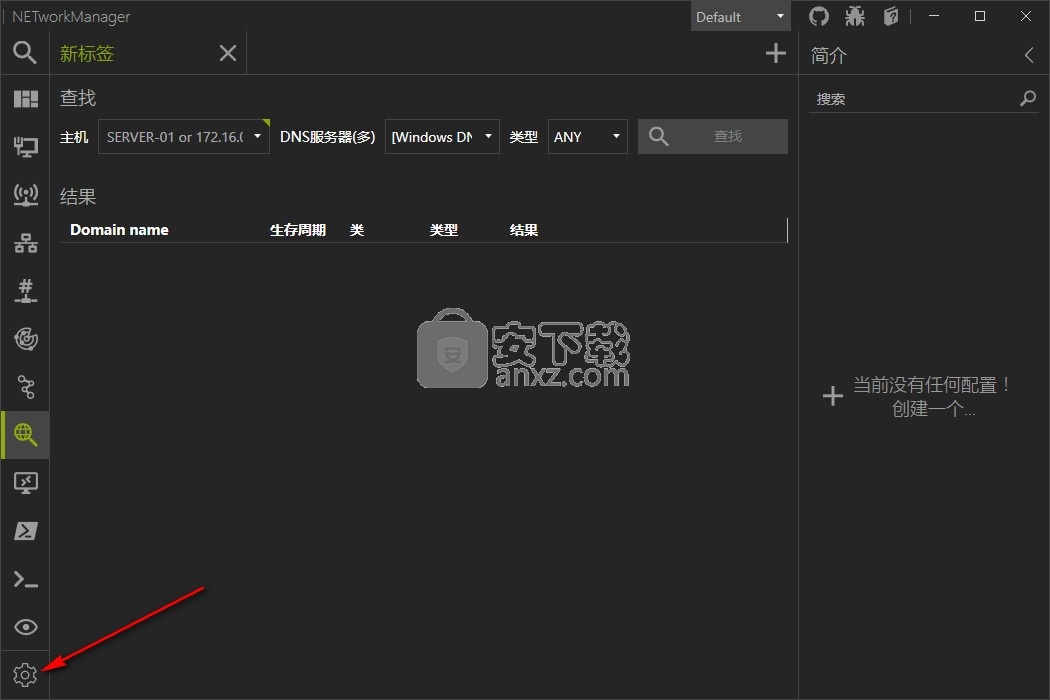
Task: Open the Default profile dropdown
Action: [x=741, y=17]
